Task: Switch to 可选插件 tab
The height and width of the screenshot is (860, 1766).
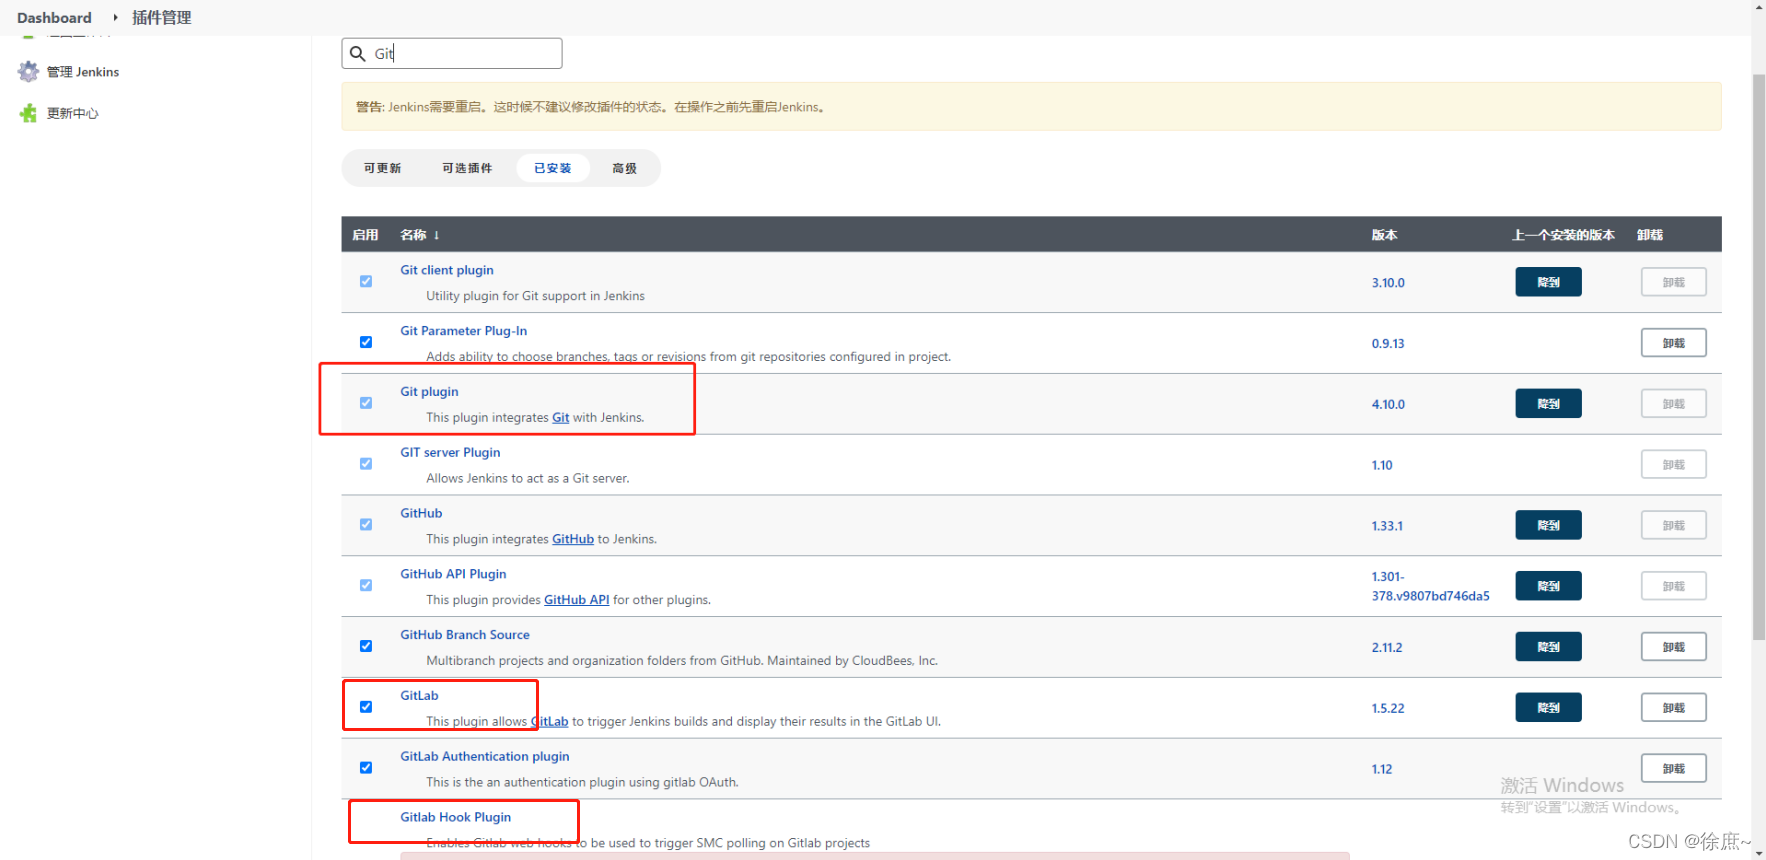Action: 467,168
